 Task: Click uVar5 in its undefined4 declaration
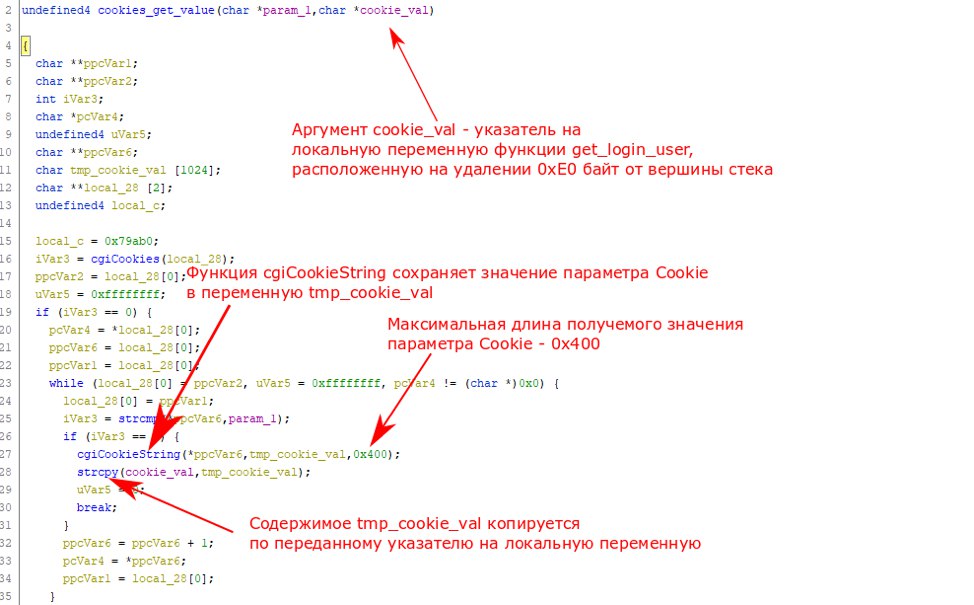(128, 134)
